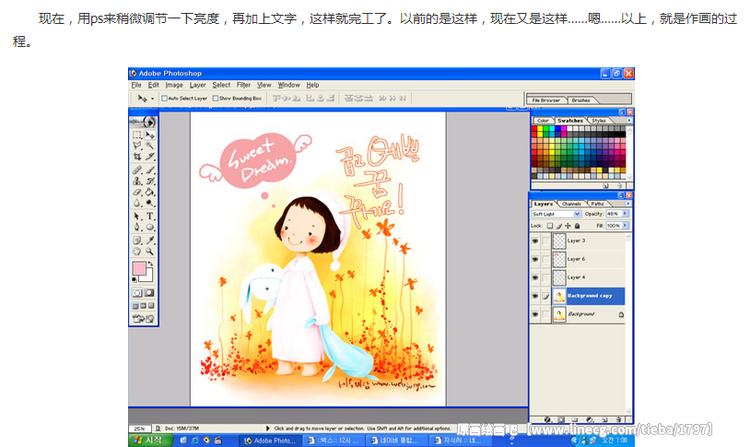Viewport: 750px width, 447px height.
Task: Select the Slice tool
Action: pyautogui.click(x=150, y=156)
